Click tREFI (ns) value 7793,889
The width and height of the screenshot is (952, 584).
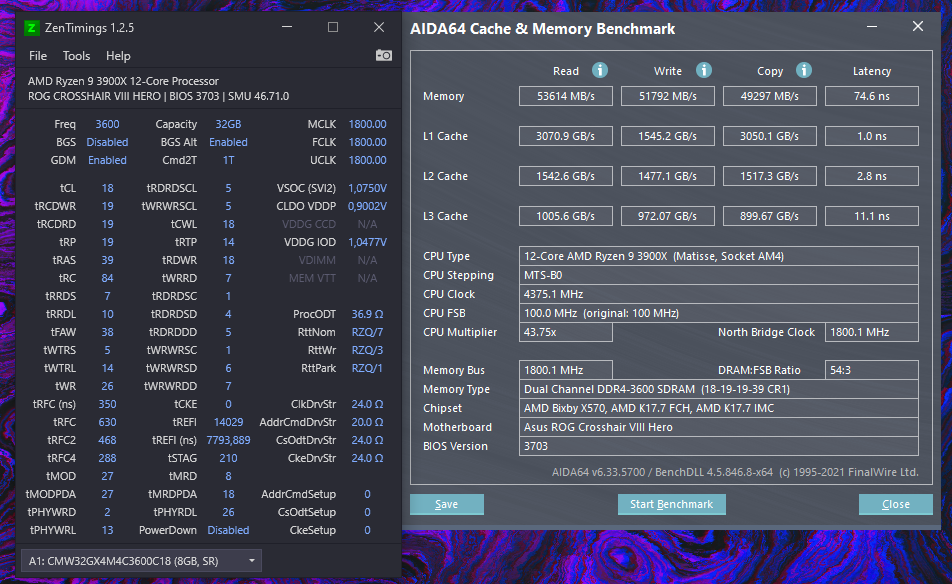coord(228,440)
